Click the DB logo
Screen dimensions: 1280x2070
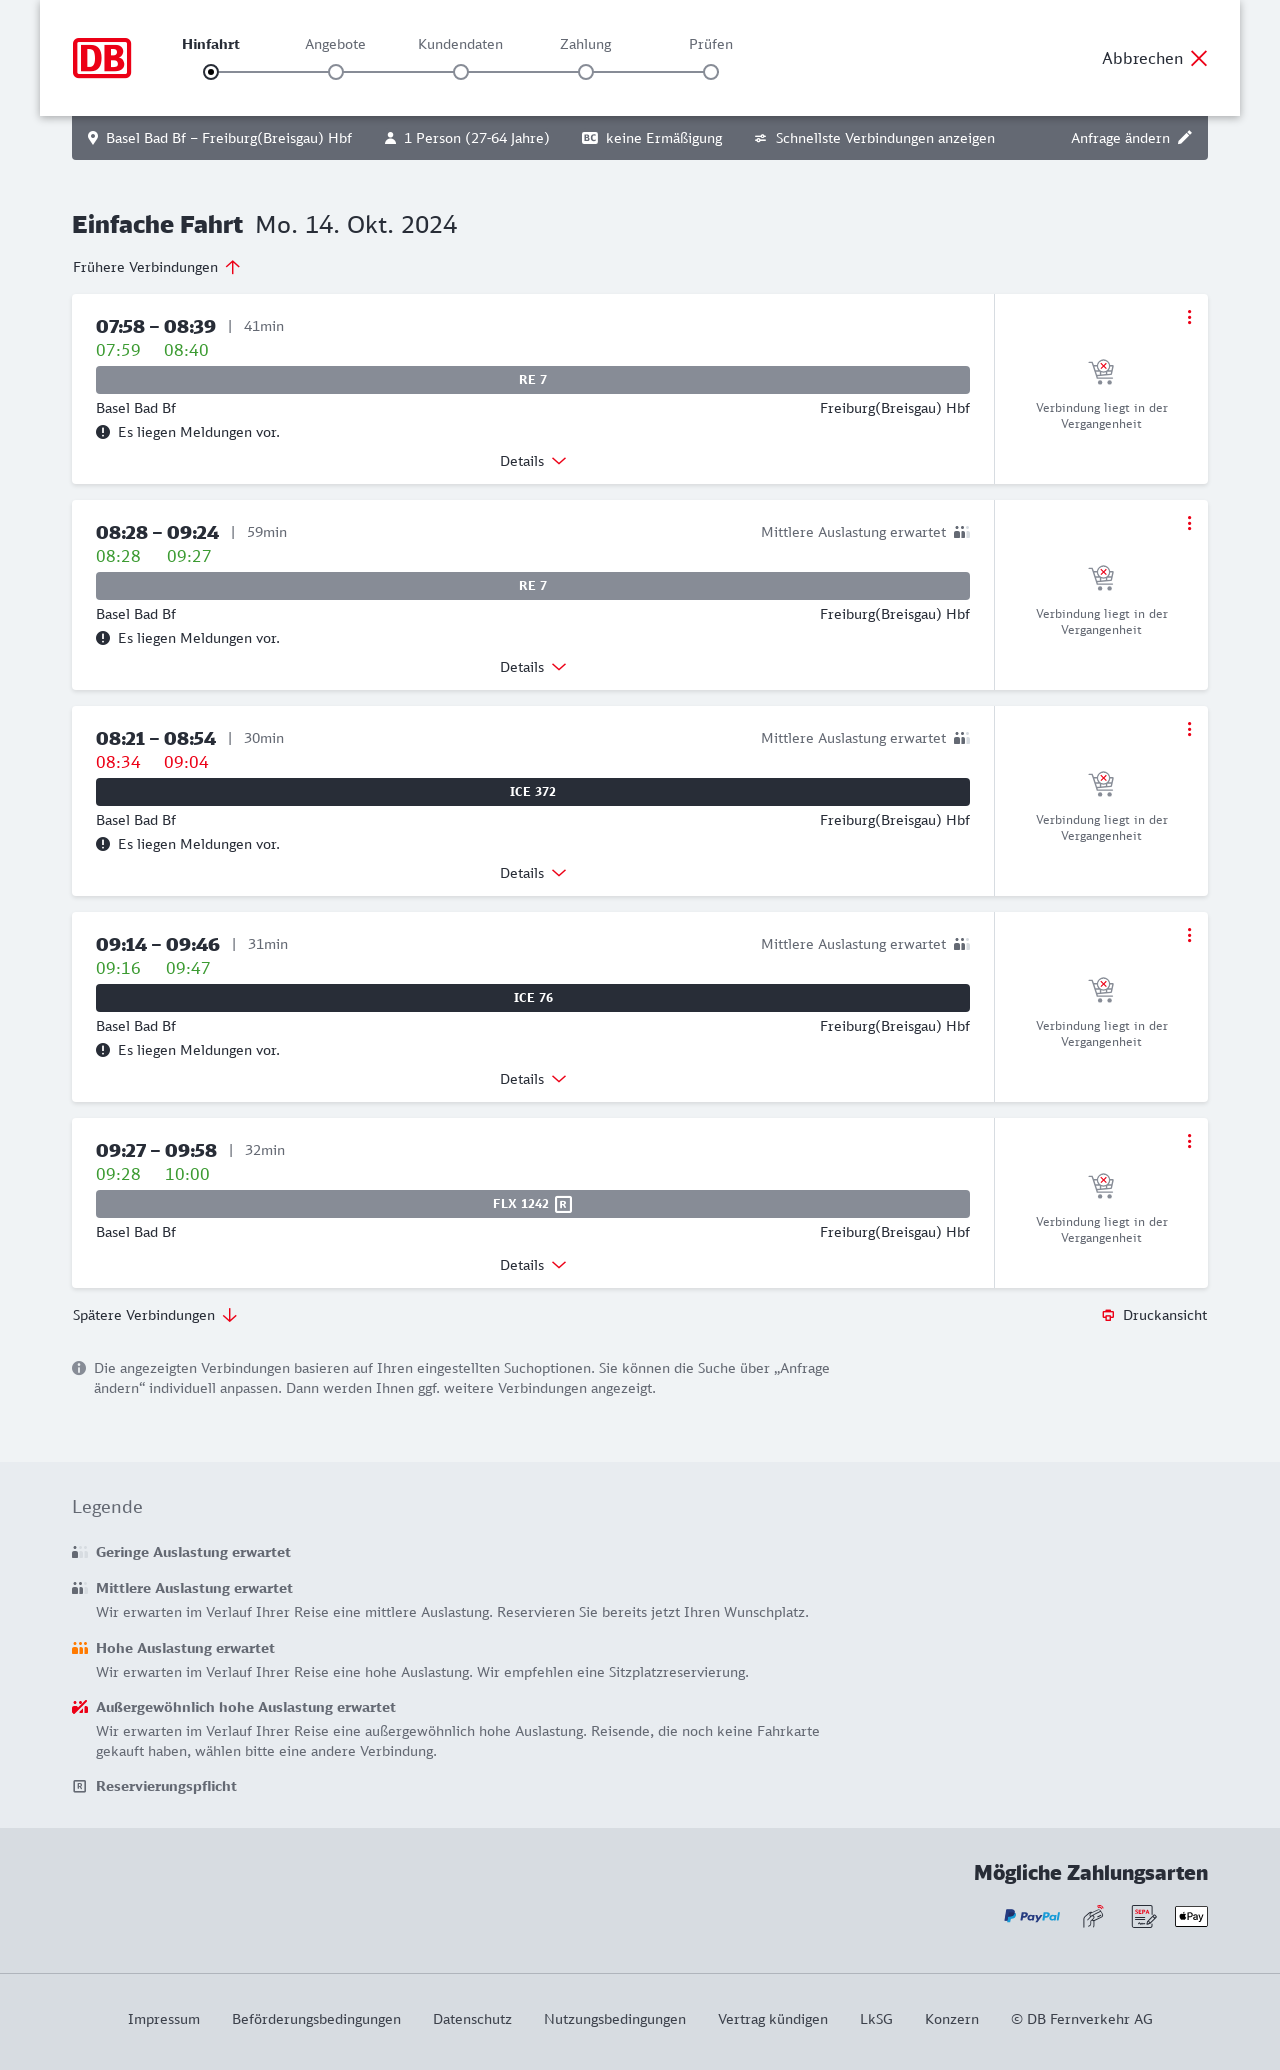tap(102, 58)
